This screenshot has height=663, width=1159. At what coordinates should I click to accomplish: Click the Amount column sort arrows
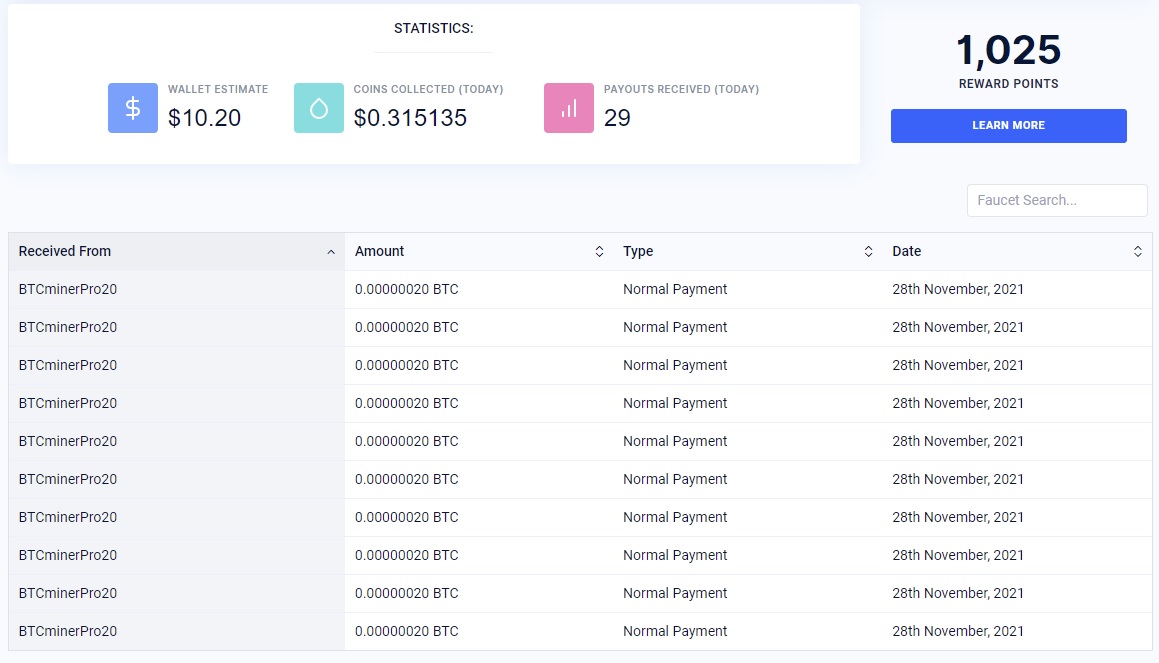(x=599, y=252)
